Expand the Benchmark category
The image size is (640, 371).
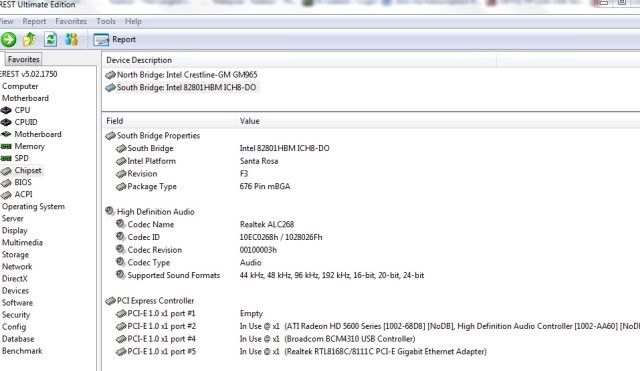(x=22, y=351)
